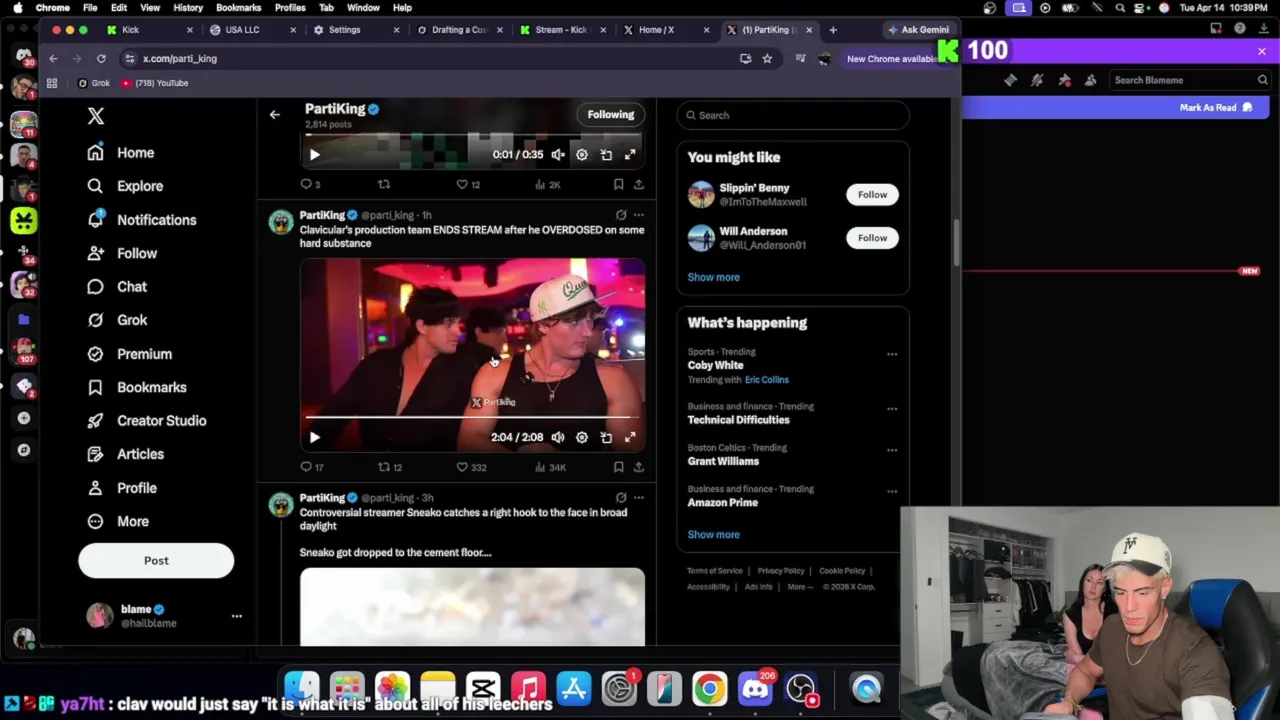Open the Explore page

pos(124,186)
